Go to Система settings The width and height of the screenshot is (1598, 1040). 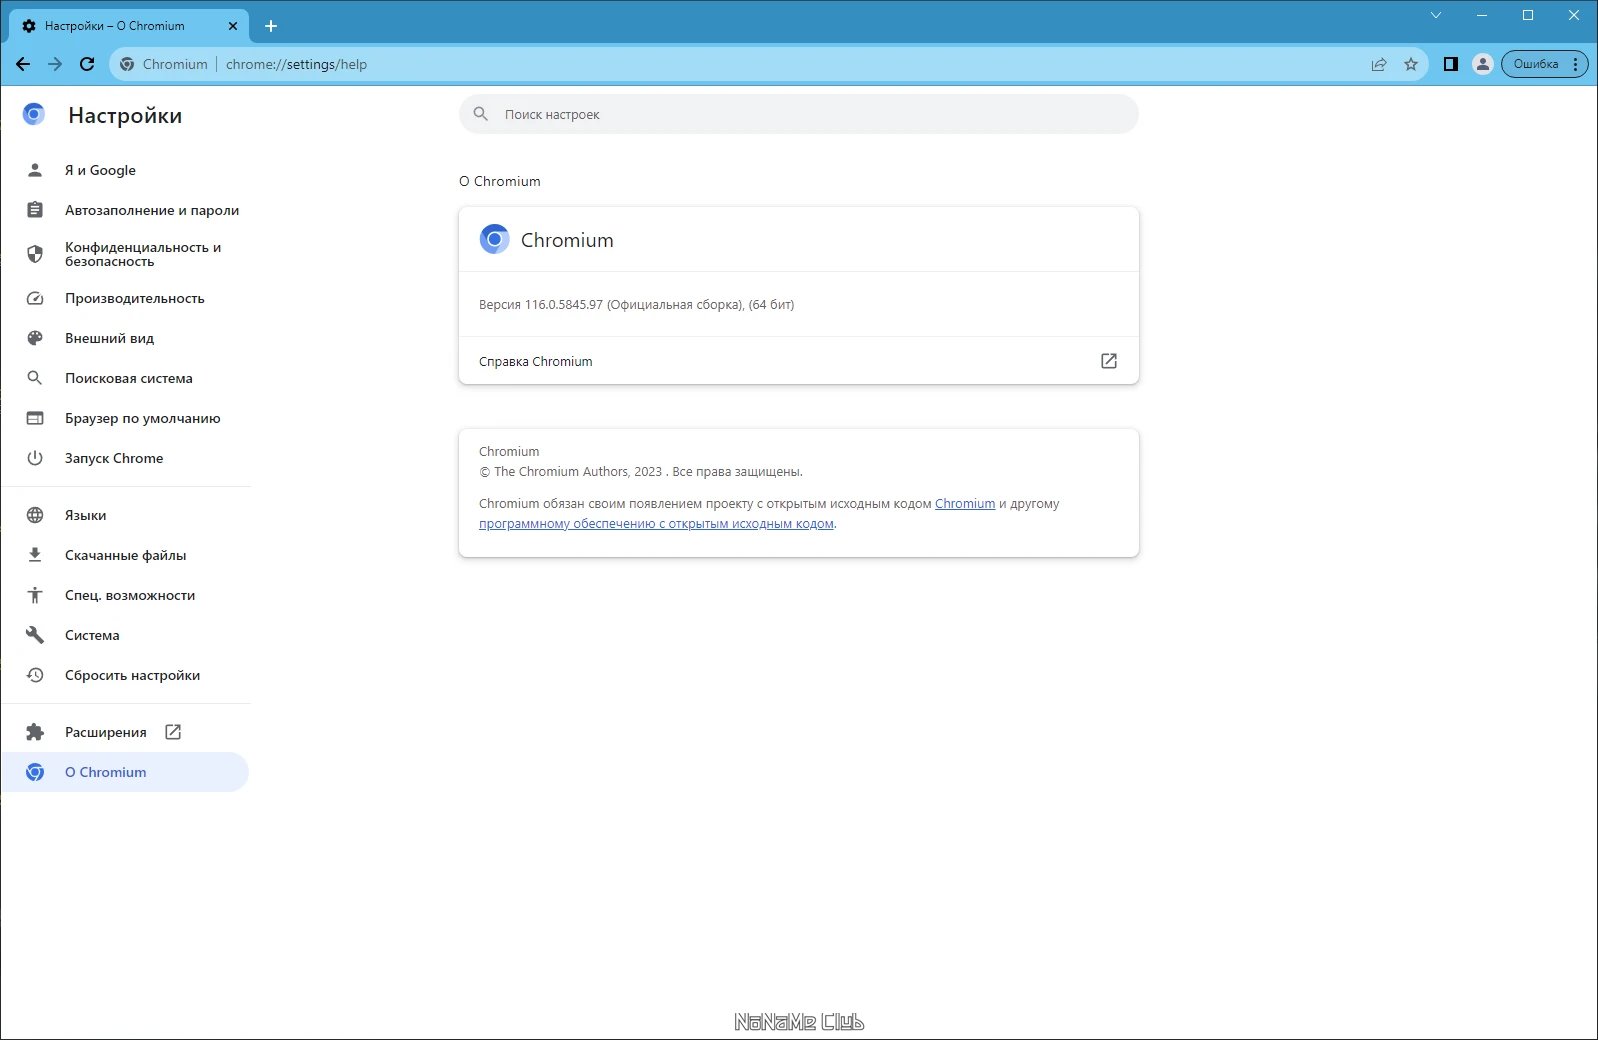126,635
